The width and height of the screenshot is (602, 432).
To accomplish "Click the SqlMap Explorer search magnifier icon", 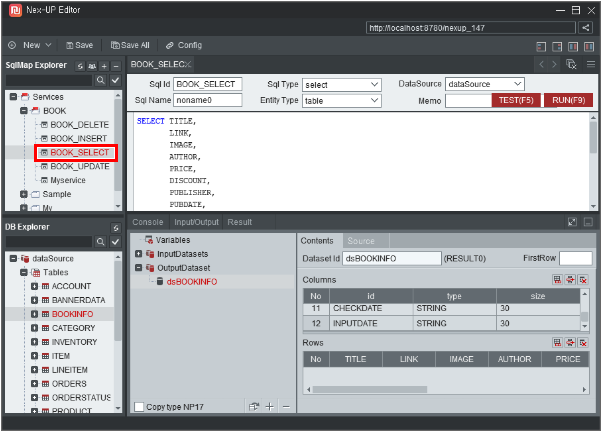I will 101,80.
